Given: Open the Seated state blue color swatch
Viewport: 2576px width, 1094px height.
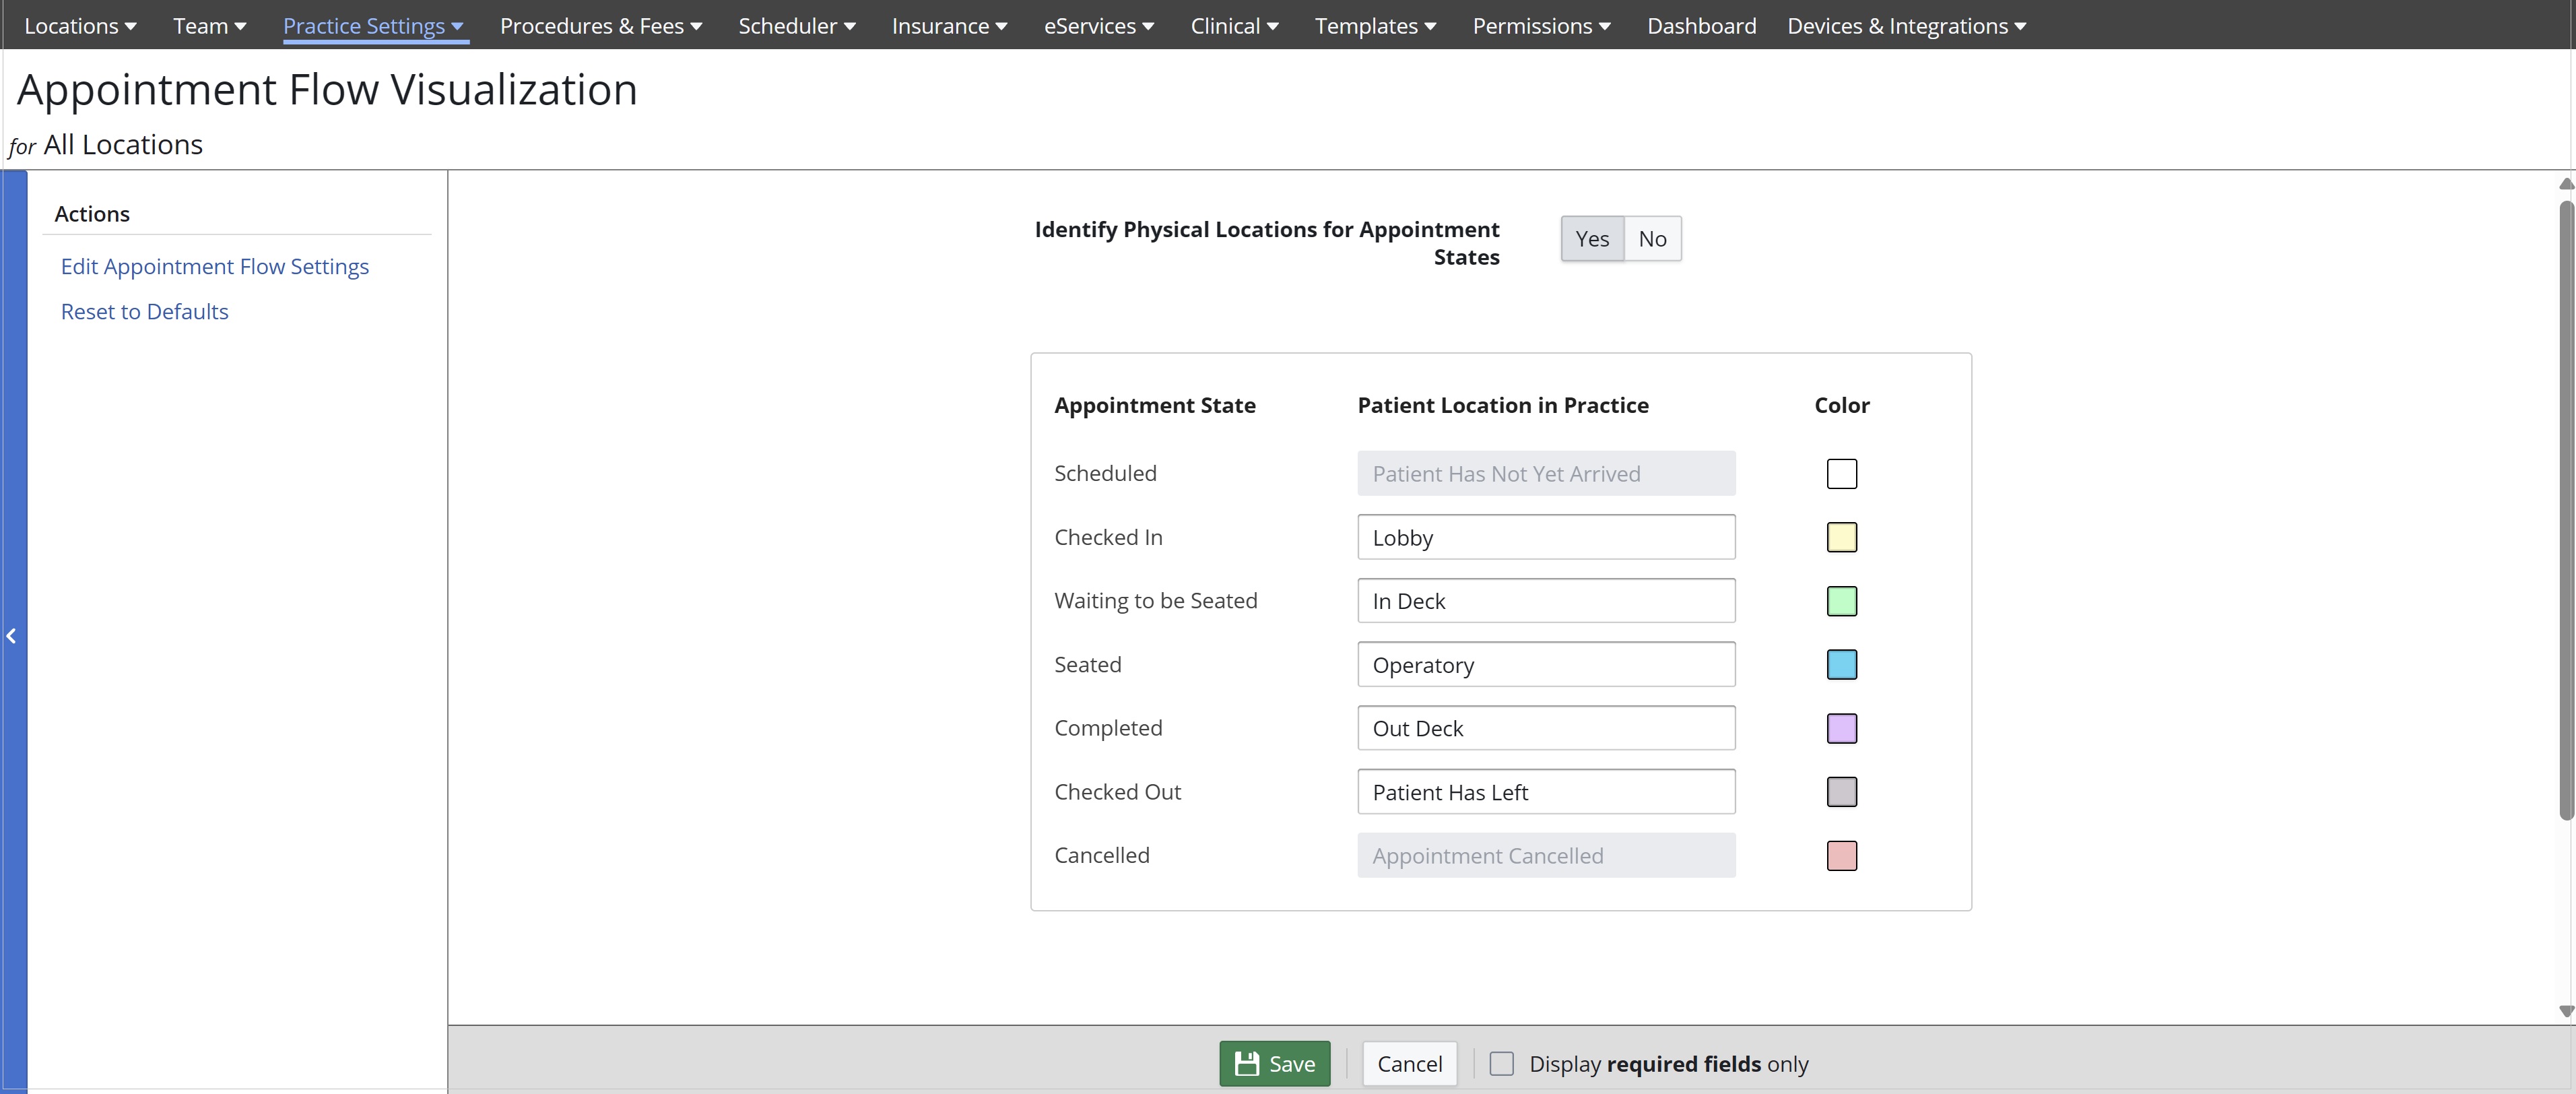Looking at the screenshot, I should click(1841, 665).
